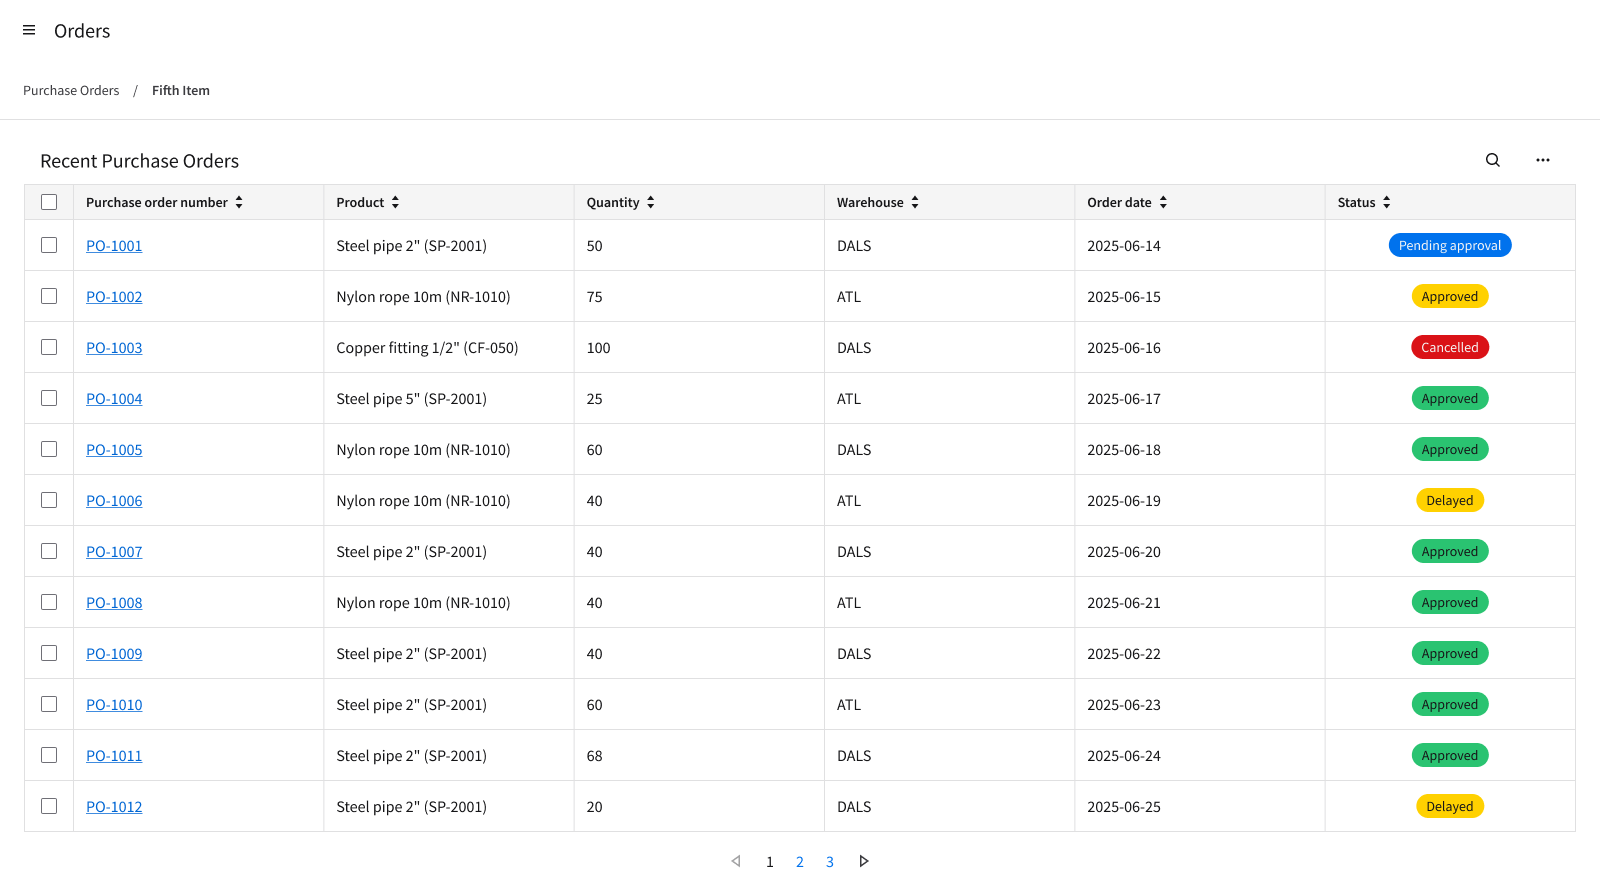
Task: Click the red Cancelled status badge
Action: tap(1449, 347)
